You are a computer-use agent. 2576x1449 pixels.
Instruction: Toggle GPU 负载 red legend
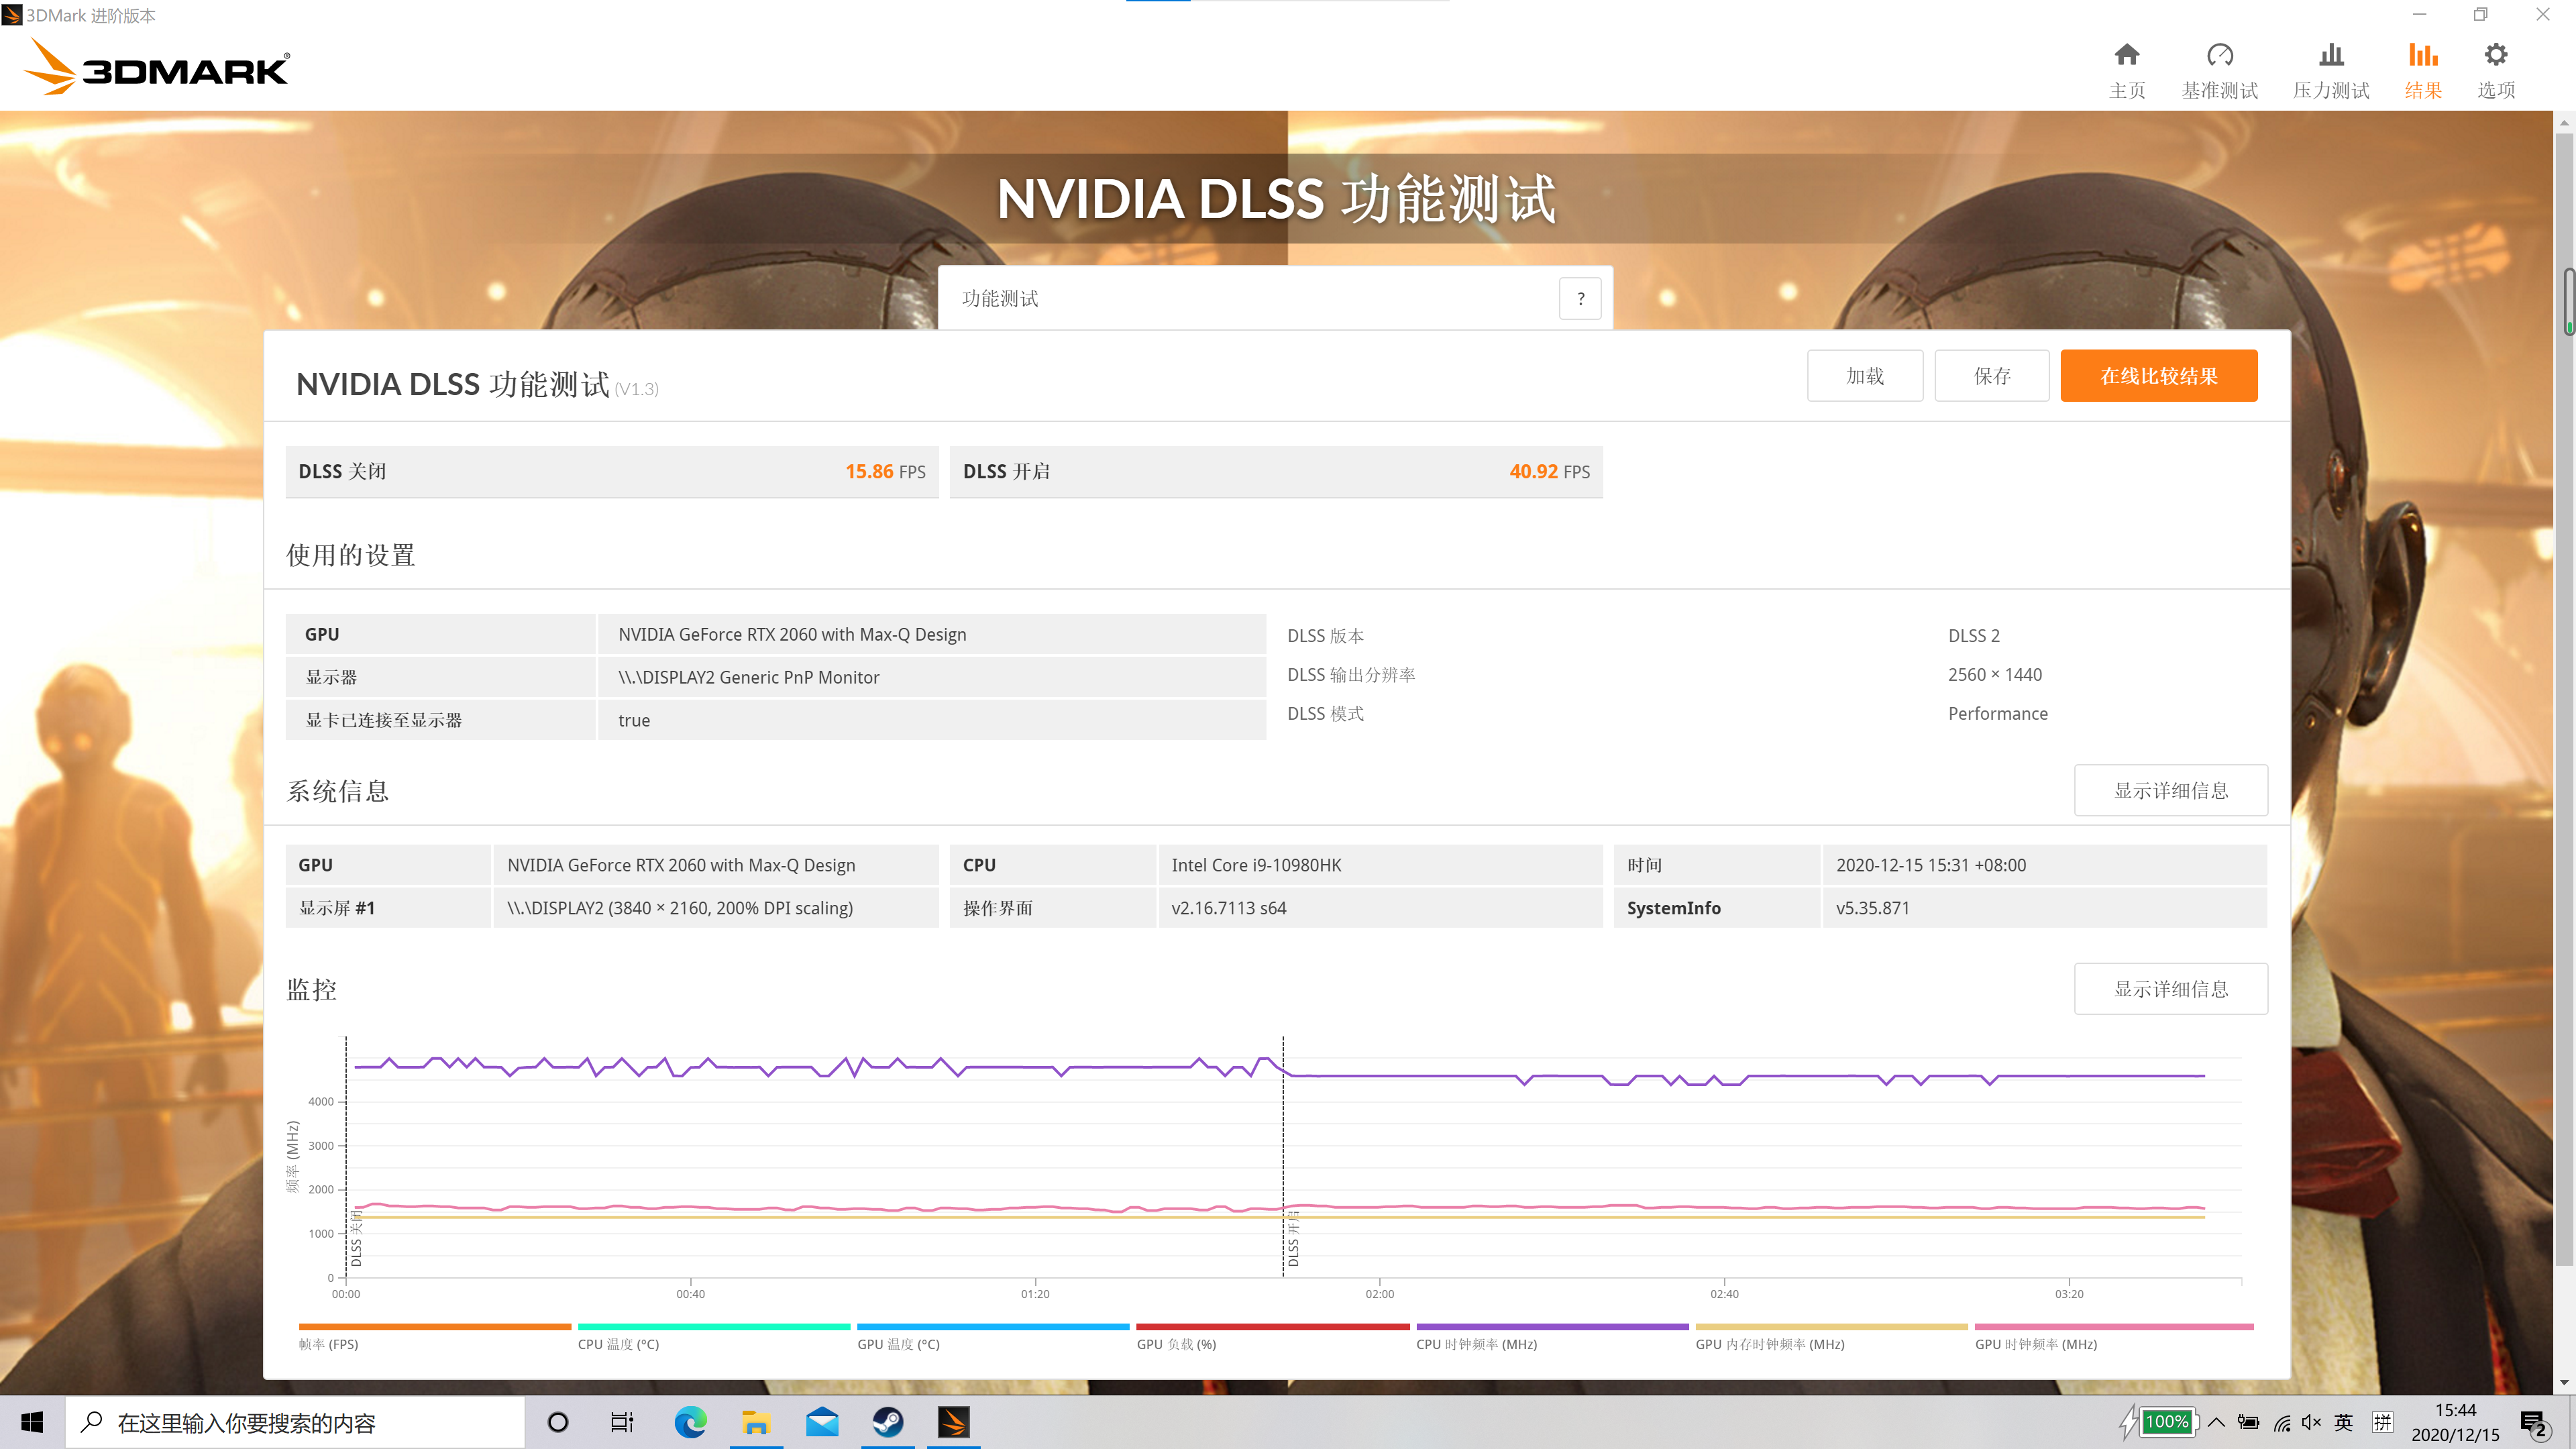pos(1273,1337)
